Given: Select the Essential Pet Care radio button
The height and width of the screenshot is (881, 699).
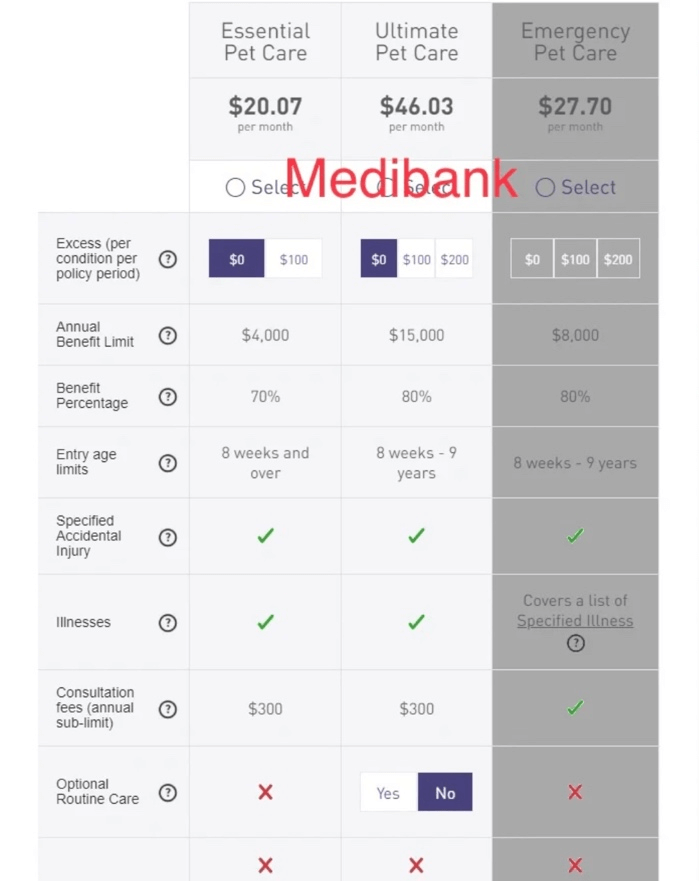Looking at the screenshot, I should point(235,187).
